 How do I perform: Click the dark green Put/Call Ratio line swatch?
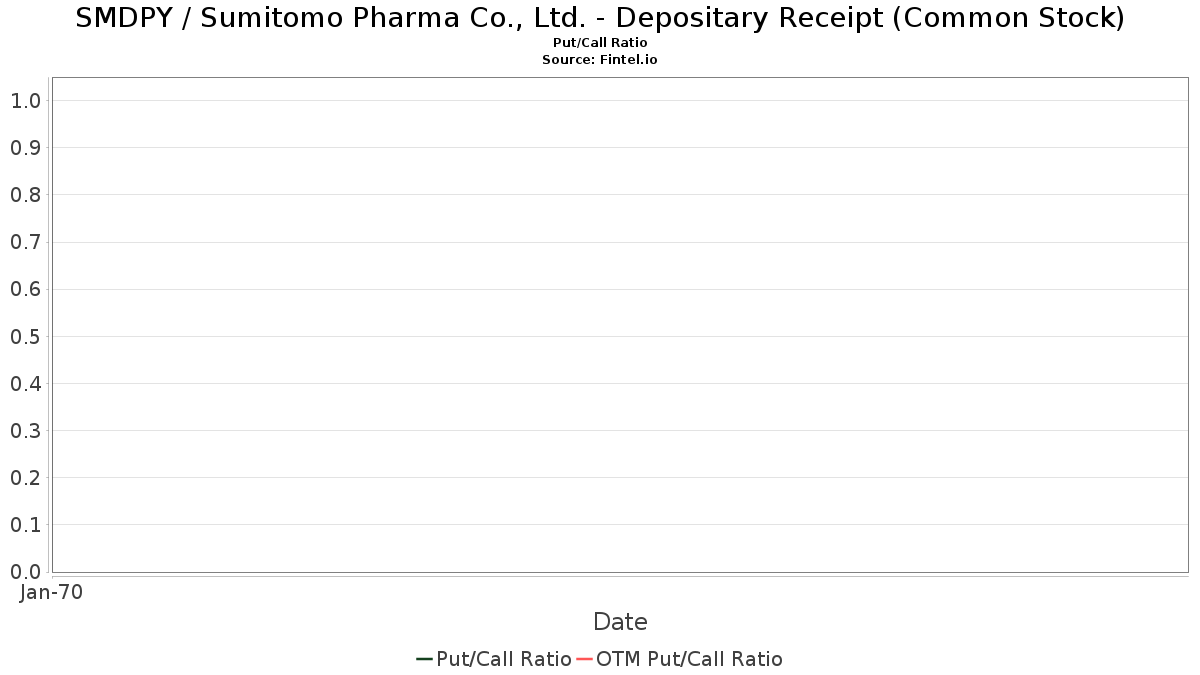pos(424,659)
